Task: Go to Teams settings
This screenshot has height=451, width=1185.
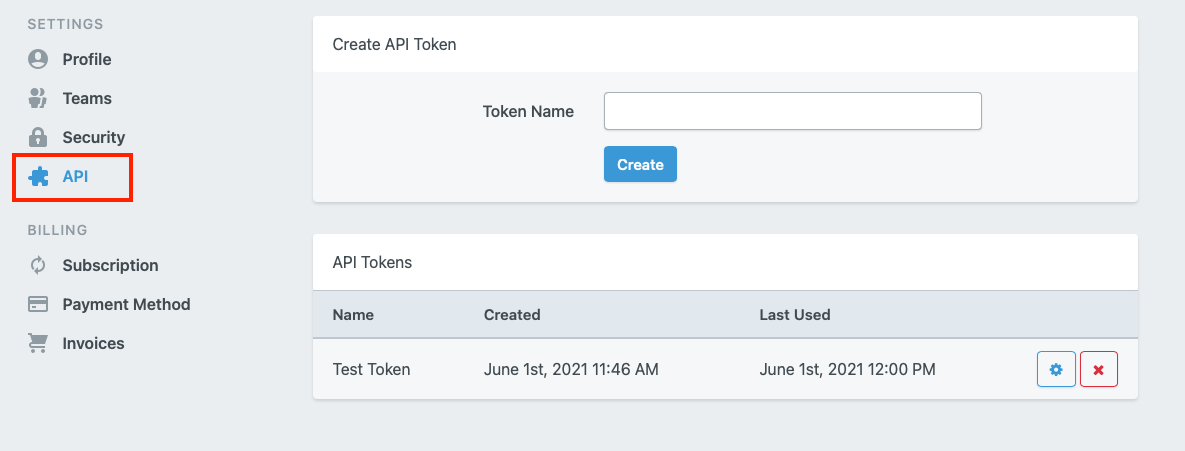Action: [x=87, y=98]
